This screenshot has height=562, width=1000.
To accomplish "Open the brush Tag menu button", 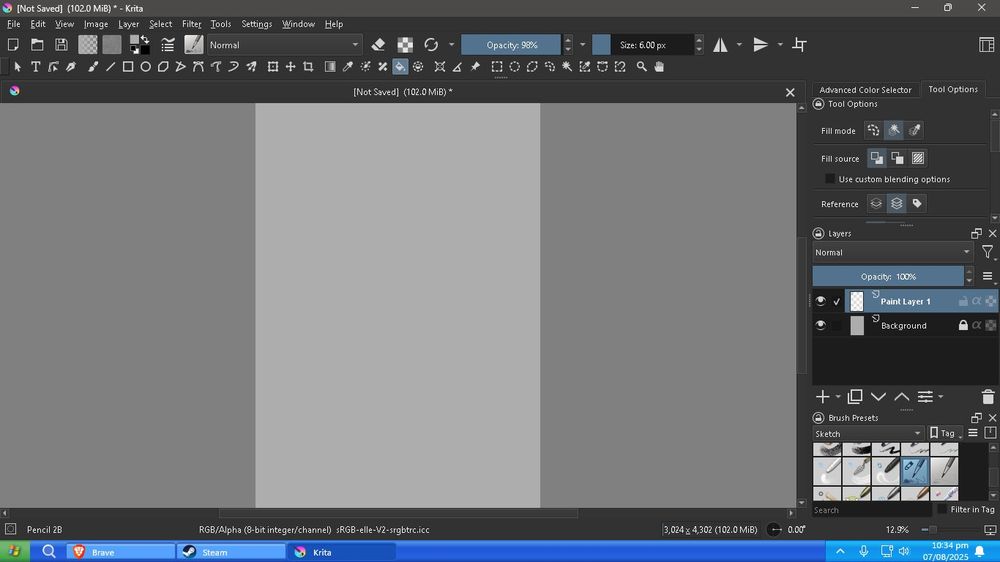I will (946, 433).
